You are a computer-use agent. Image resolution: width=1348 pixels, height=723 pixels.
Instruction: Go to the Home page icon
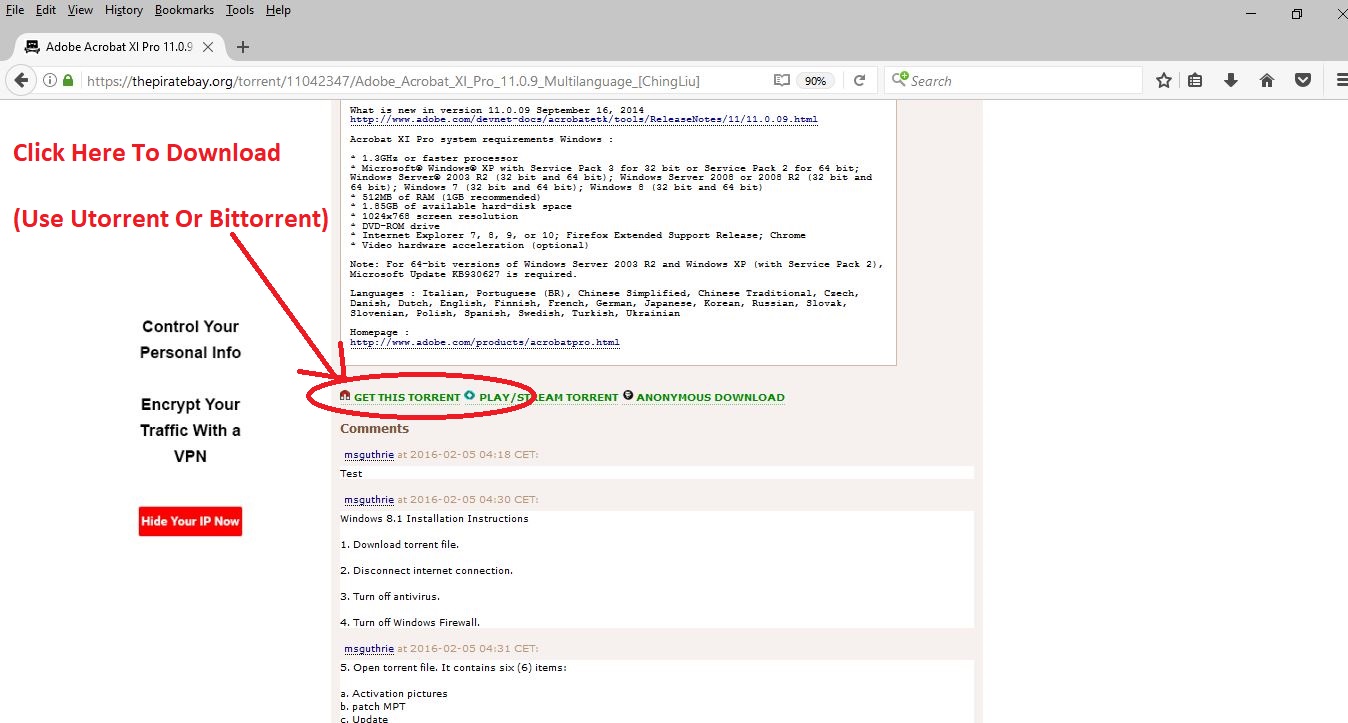click(x=1267, y=81)
